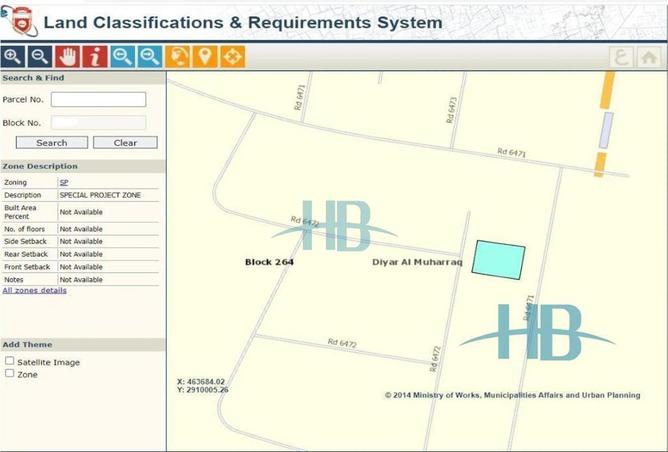Activate the red pan hand tool
This screenshot has width=668, height=452.
pos(68,57)
